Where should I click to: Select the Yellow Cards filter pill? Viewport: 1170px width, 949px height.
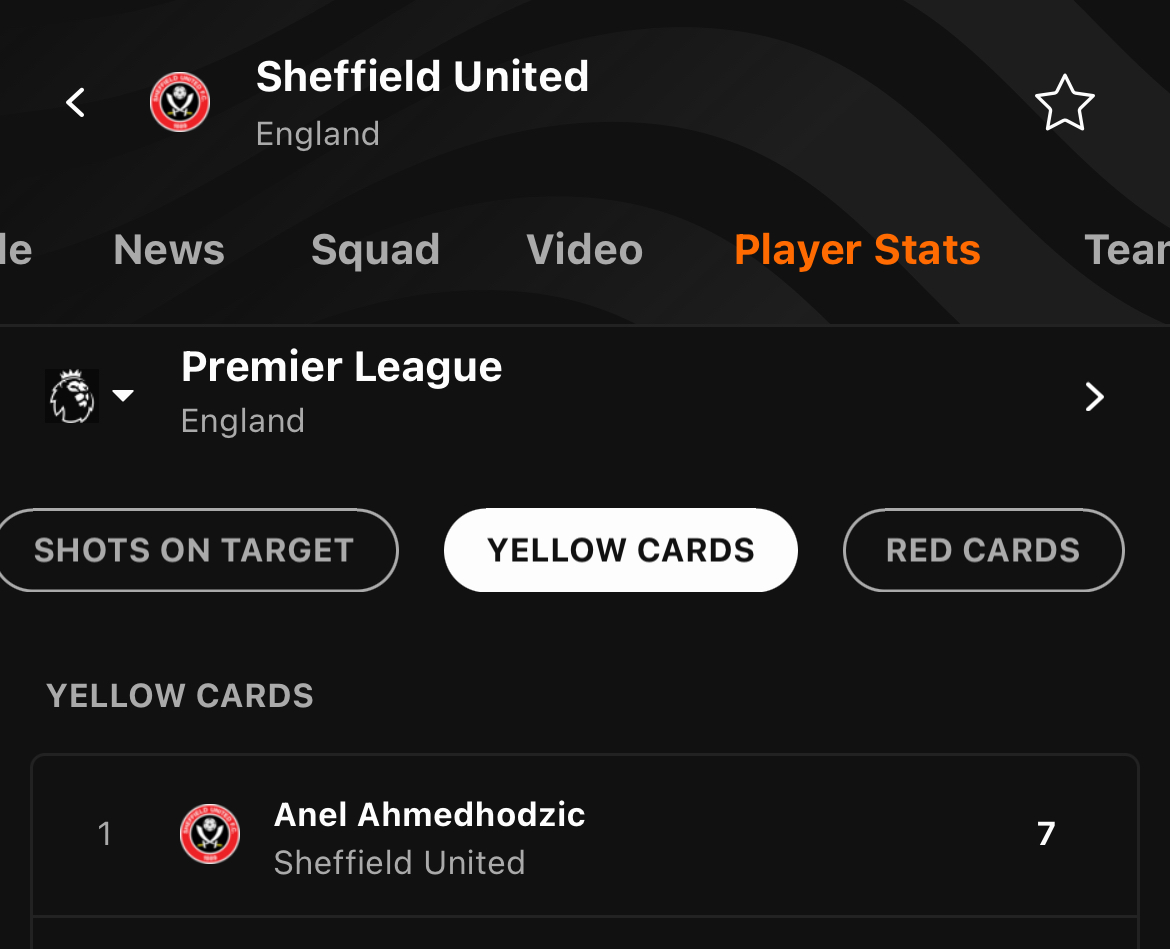coord(621,550)
